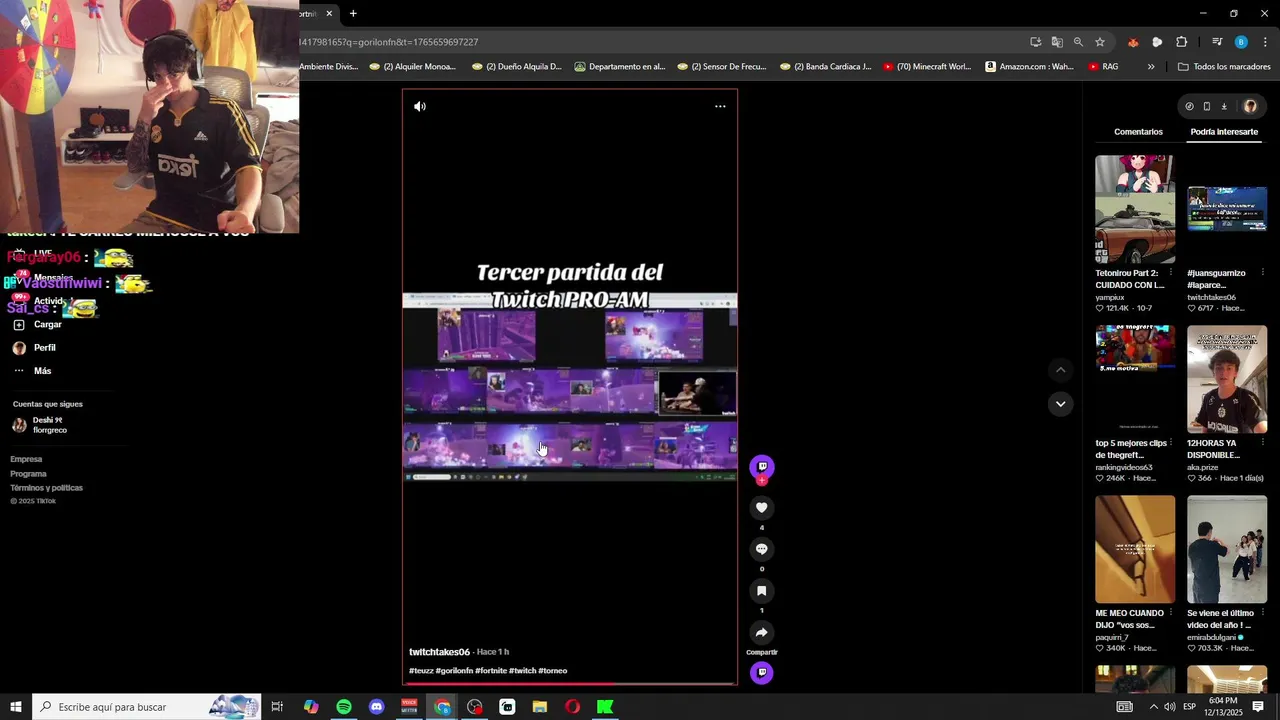
Task: Open Sensor De Frecu... bookmark
Action: [x=721, y=67]
